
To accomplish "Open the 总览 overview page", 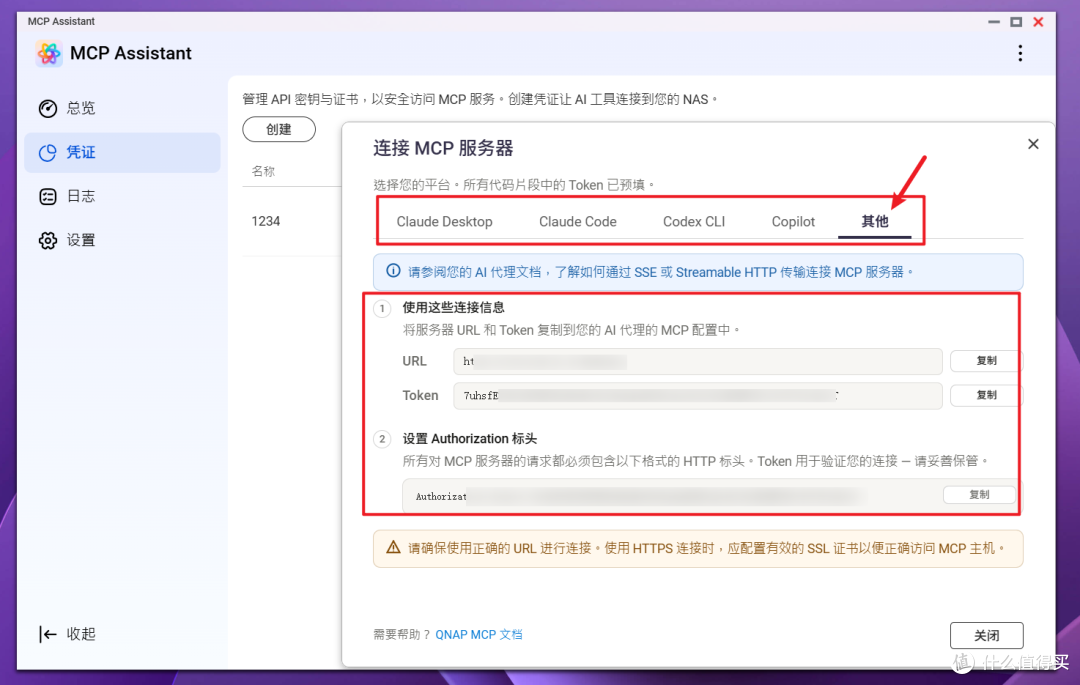I will tap(123, 108).
